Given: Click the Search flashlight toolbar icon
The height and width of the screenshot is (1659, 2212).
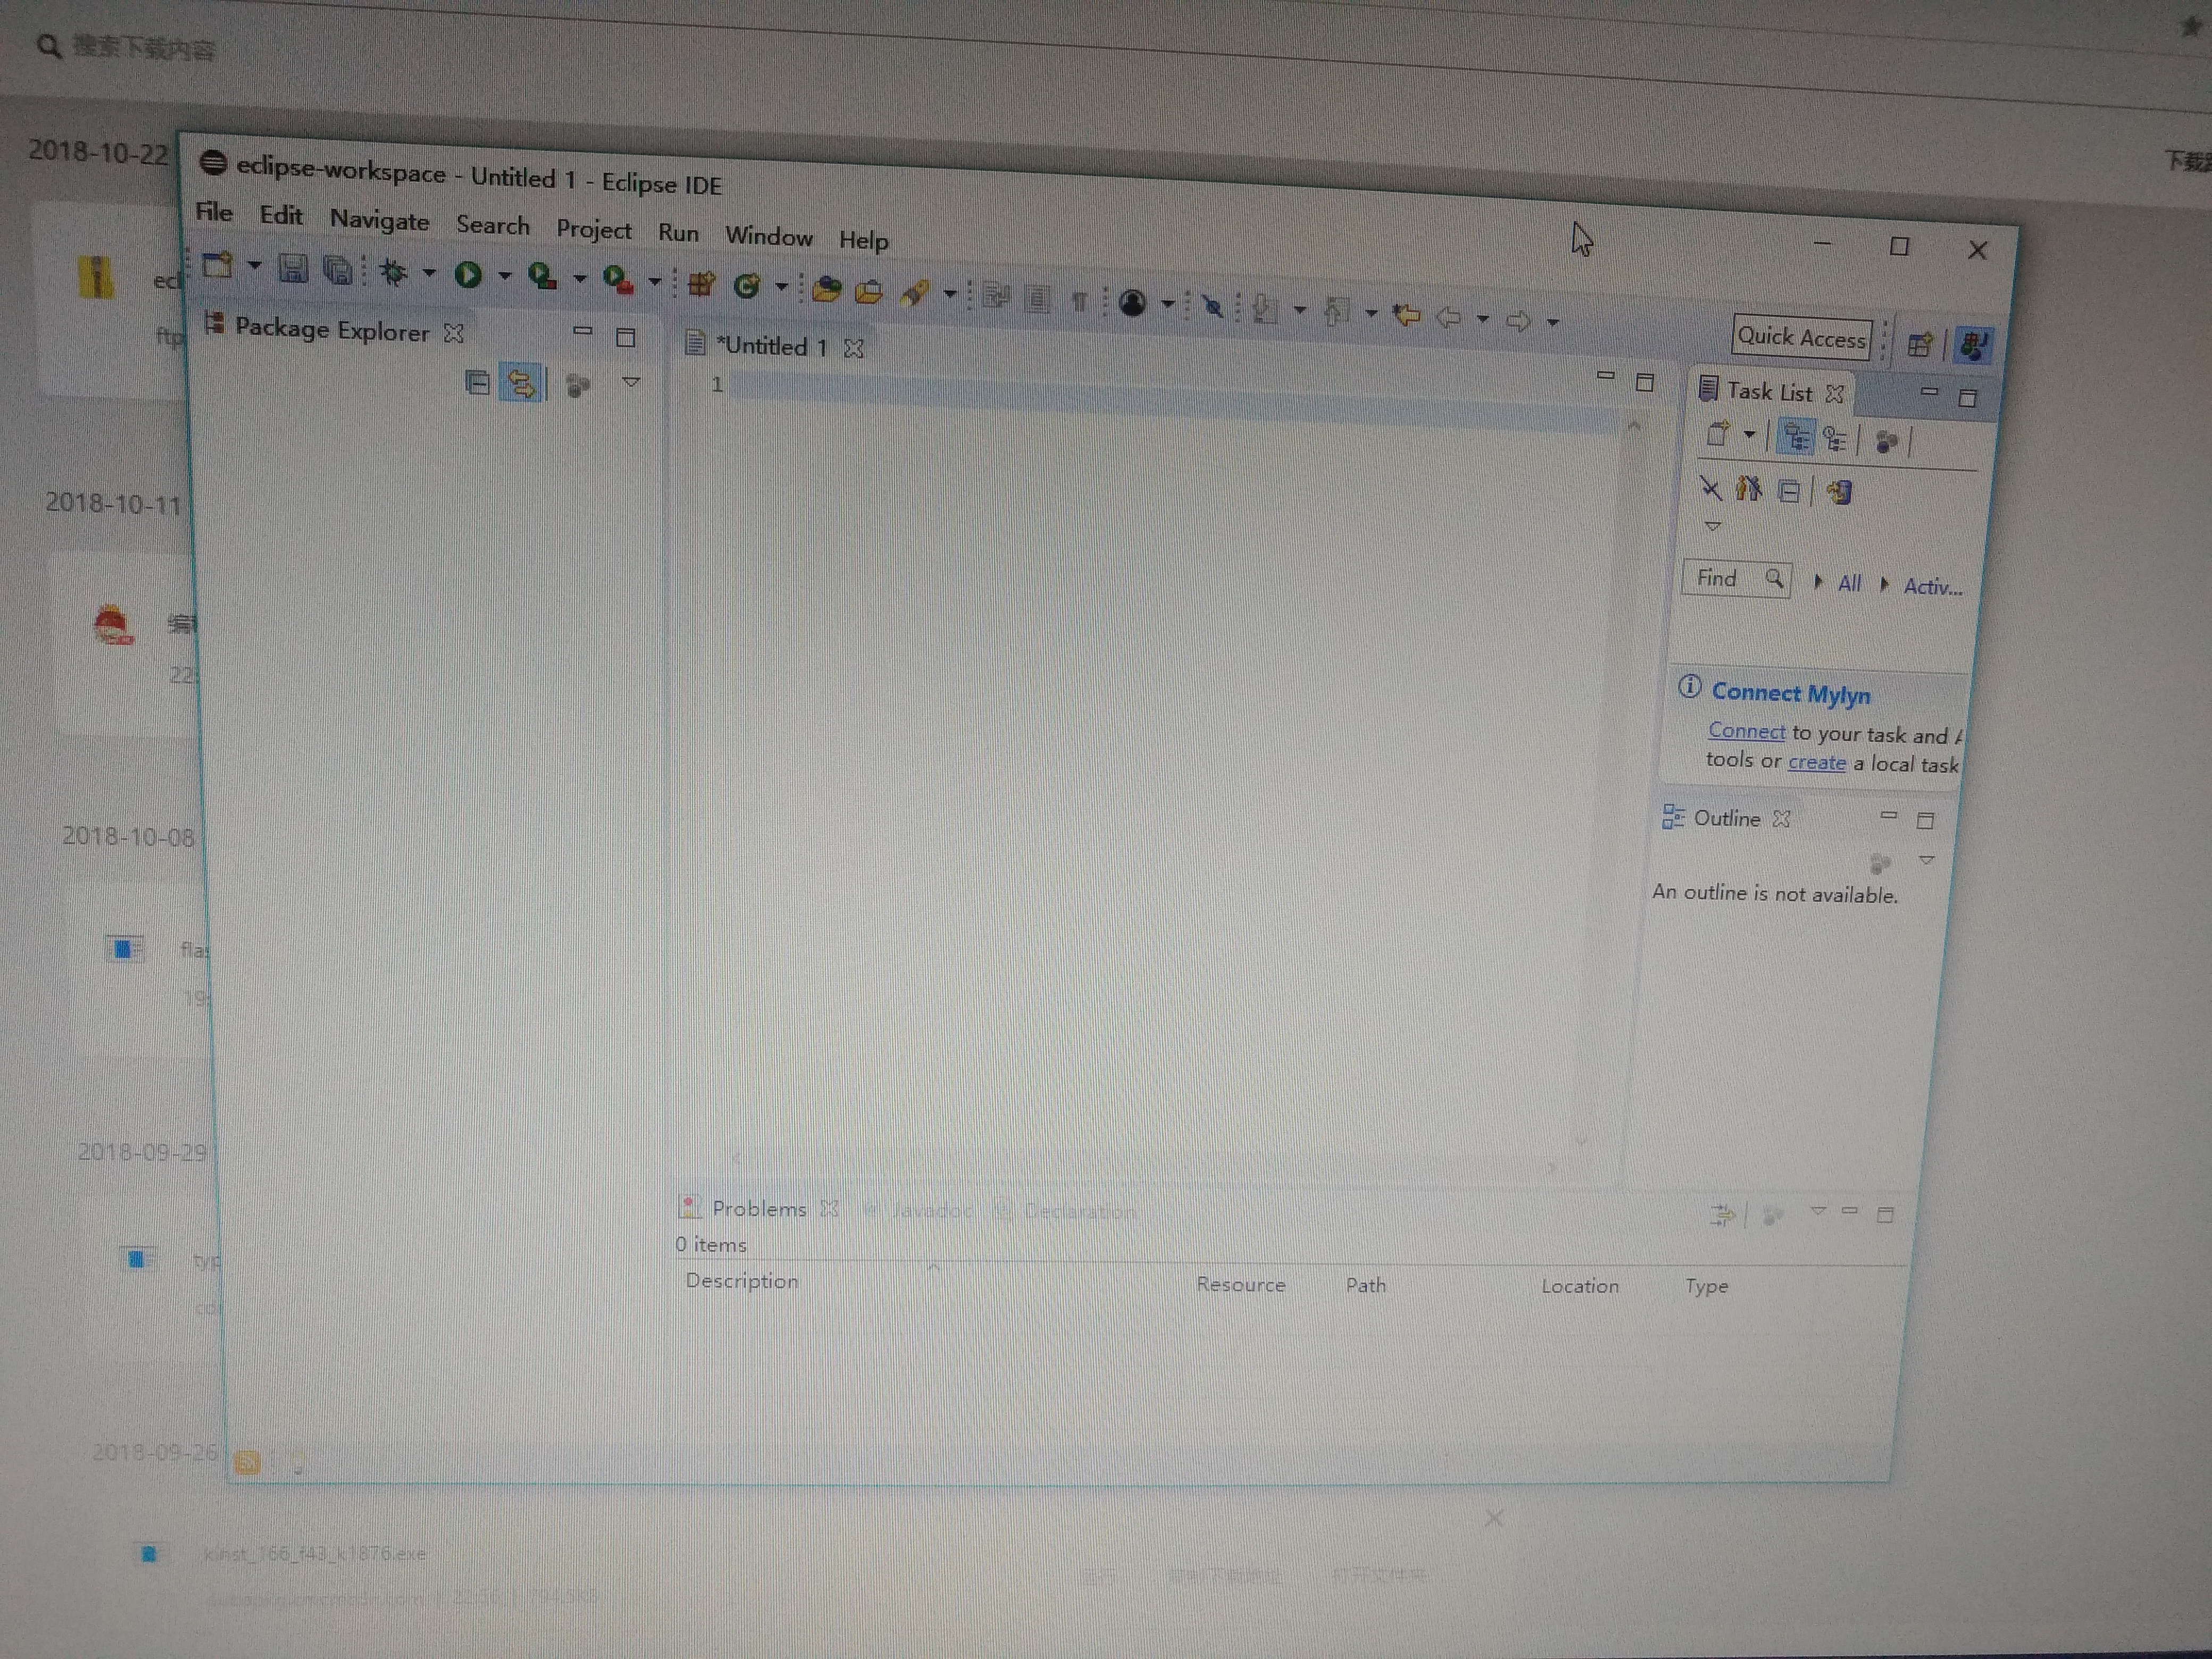Looking at the screenshot, I should [914, 293].
